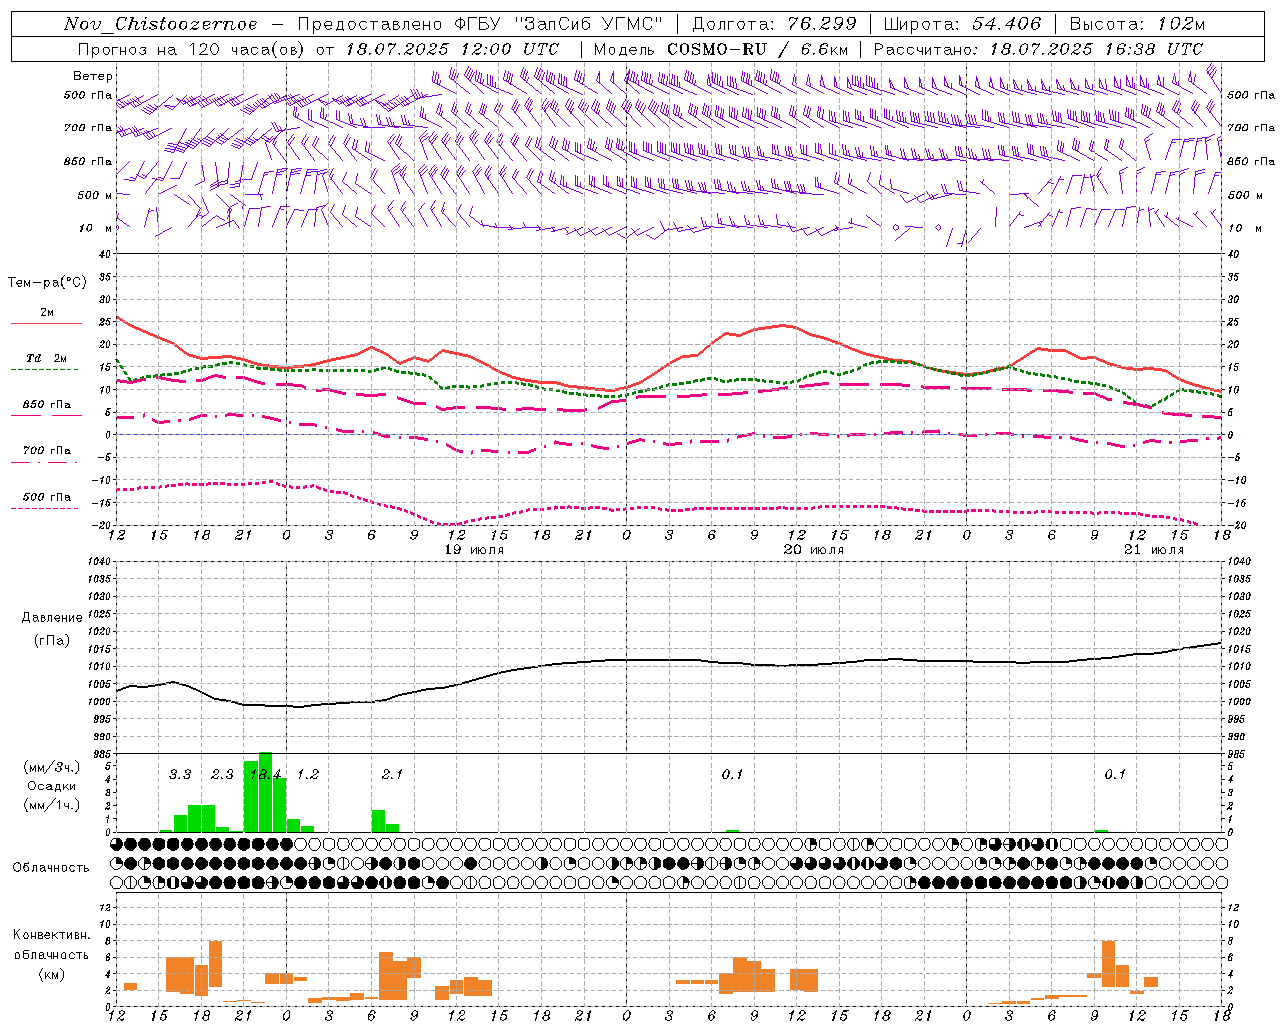Viewport: 1280px width, 1024px height.
Task: Click the Модель COSMO-RU / 6.6км label
Action: click(721, 49)
